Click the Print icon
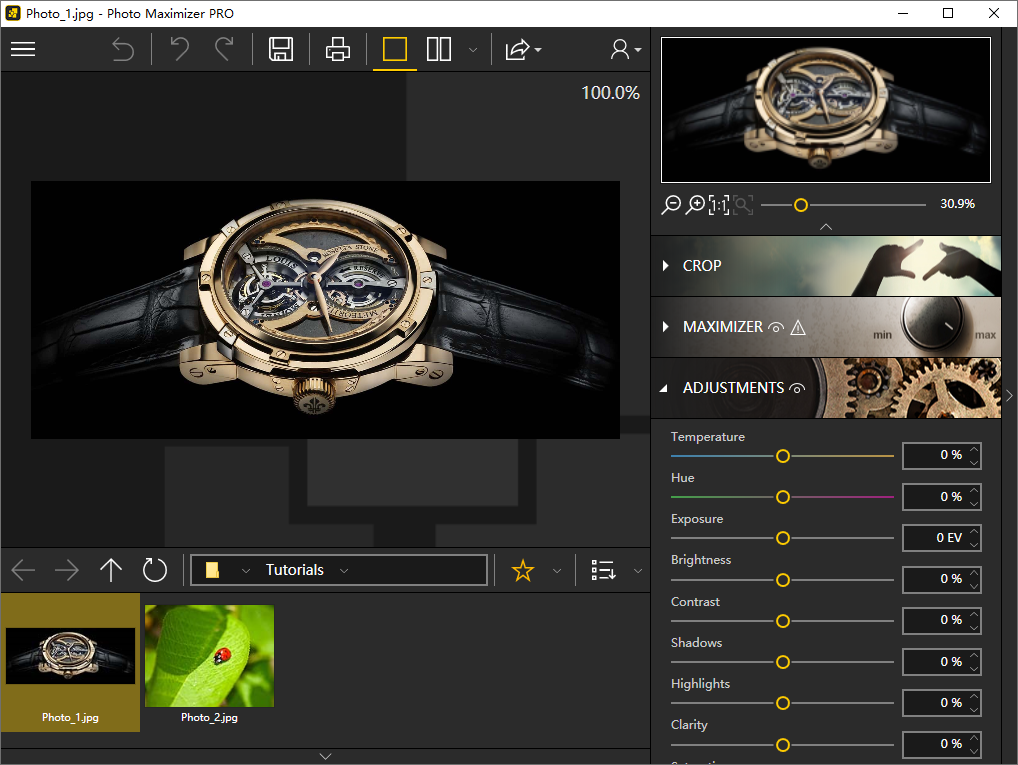Image resolution: width=1018 pixels, height=765 pixels. click(338, 49)
